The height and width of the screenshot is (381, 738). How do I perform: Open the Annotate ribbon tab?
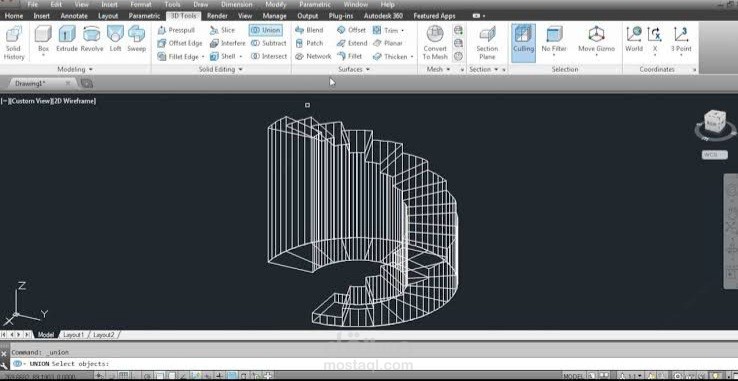(74, 16)
